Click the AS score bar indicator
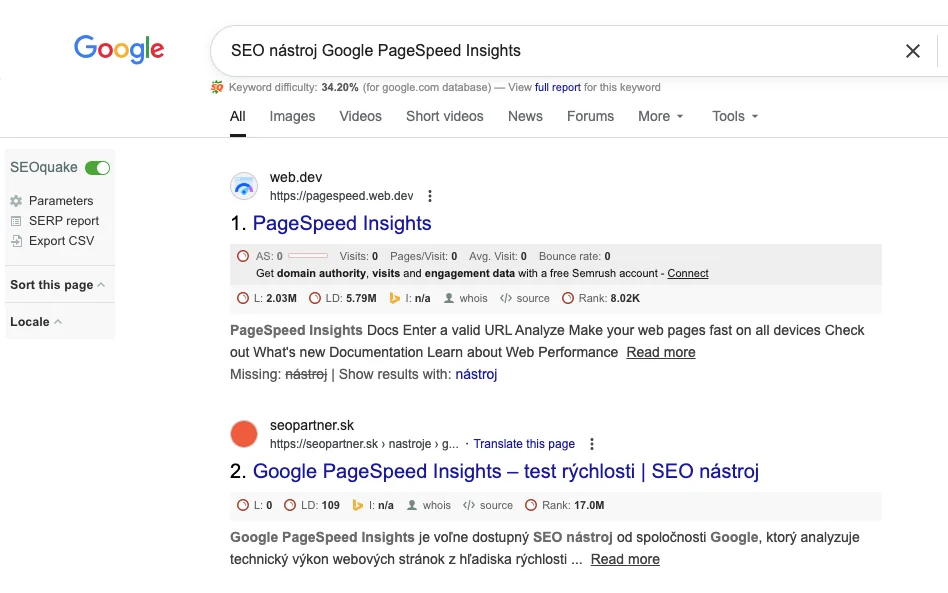This screenshot has width=948, height=593. 307,256
